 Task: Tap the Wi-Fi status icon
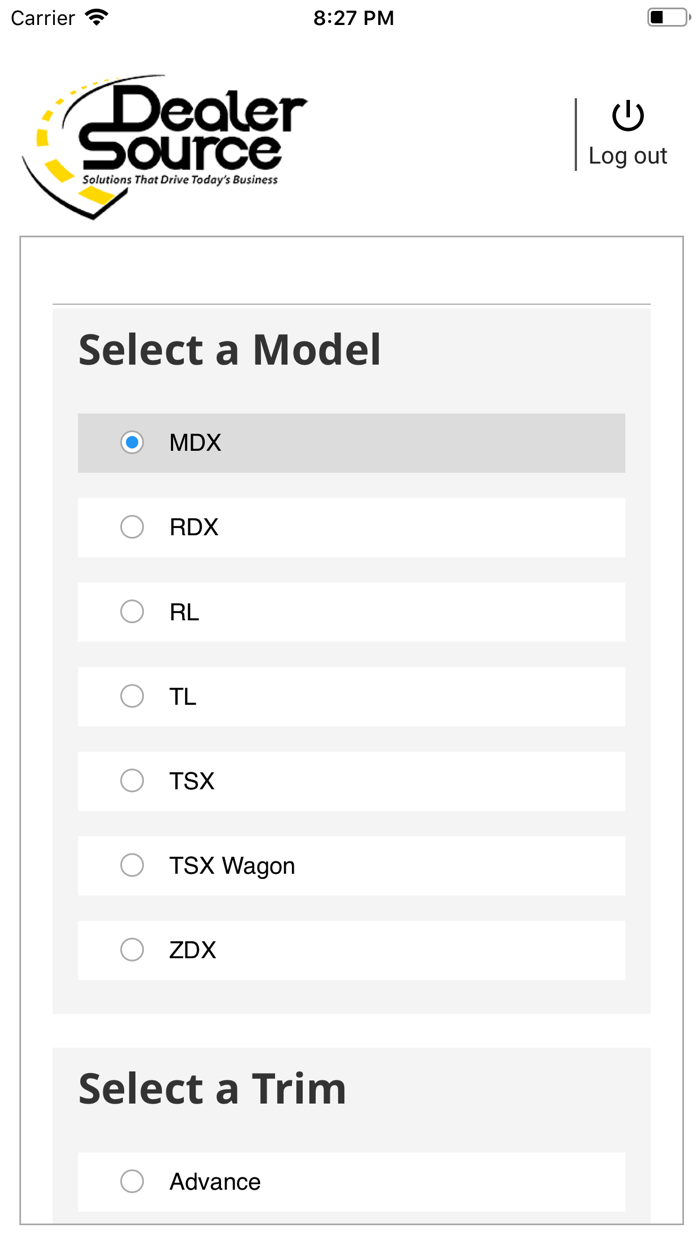(x=97, y=18)
